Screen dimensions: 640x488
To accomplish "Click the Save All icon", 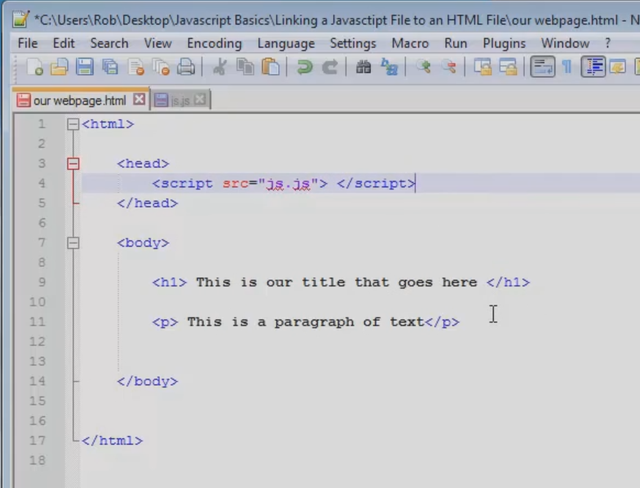I will tap(110, 67).
